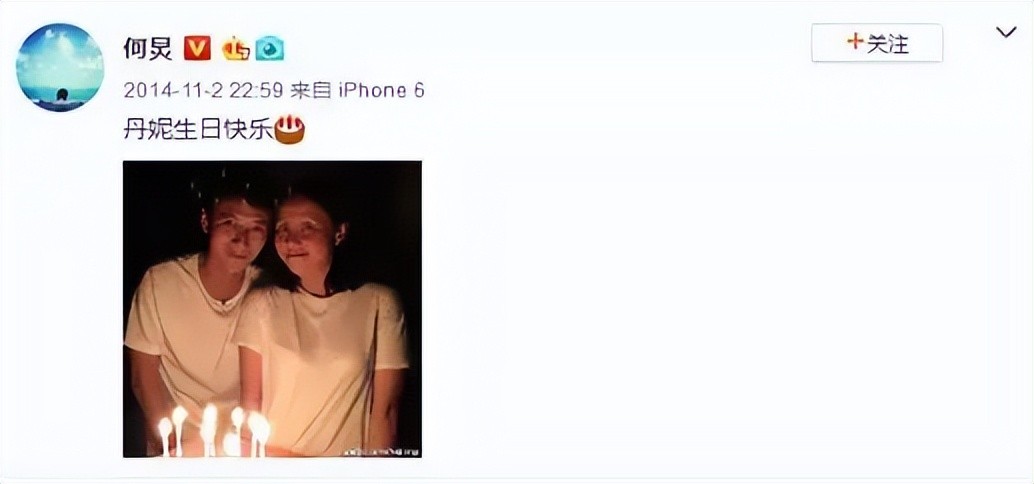The height and width of the screenshot is (484, 1034).
Task: Click the username 何炅
Action: 148,49
